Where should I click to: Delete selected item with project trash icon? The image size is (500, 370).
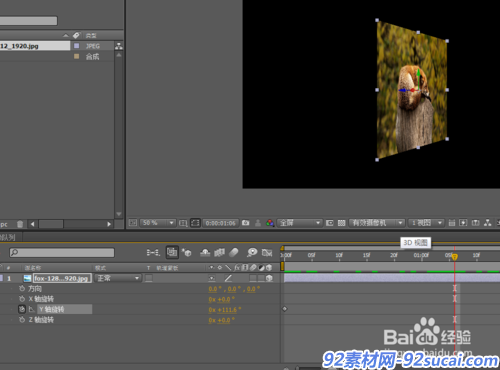pyautogui.click(x=20, y=224)
